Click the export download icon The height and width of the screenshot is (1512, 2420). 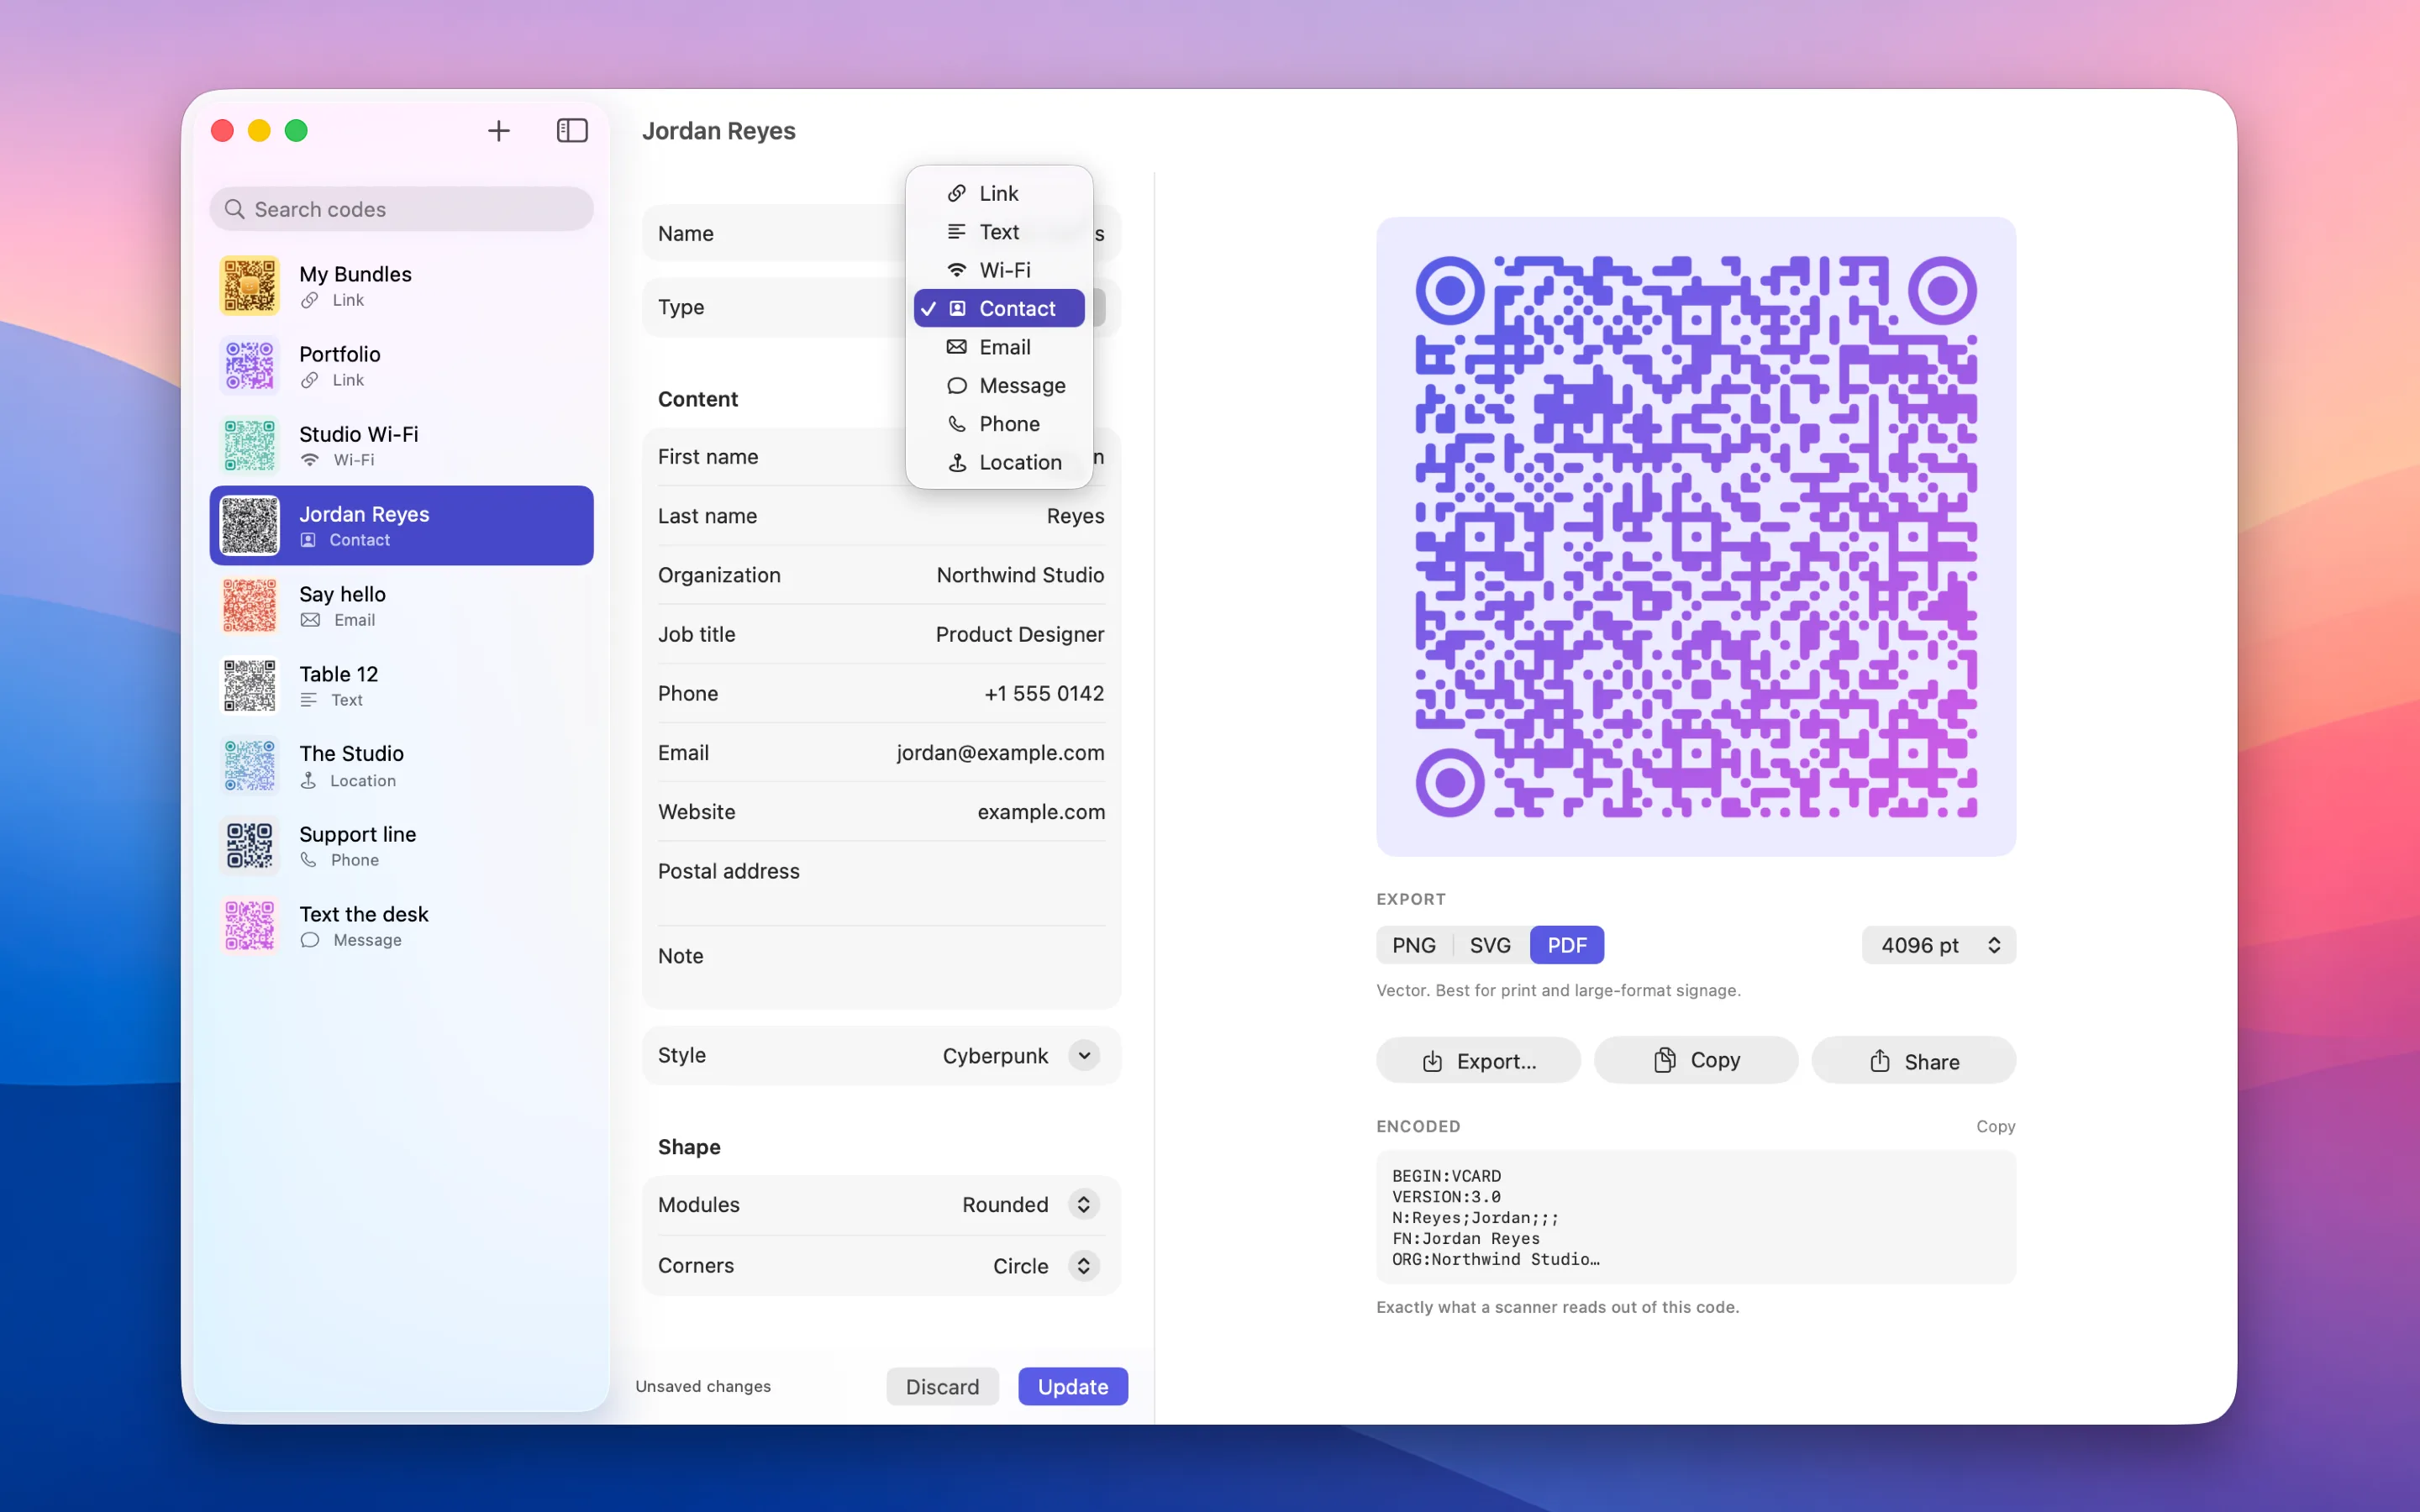(1432, 1061)
